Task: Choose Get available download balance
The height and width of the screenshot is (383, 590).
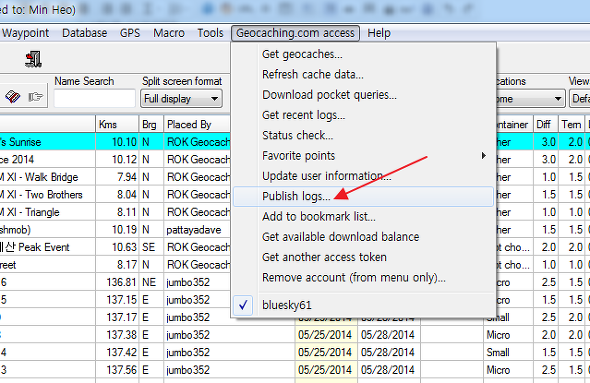Action: [363, 237]
